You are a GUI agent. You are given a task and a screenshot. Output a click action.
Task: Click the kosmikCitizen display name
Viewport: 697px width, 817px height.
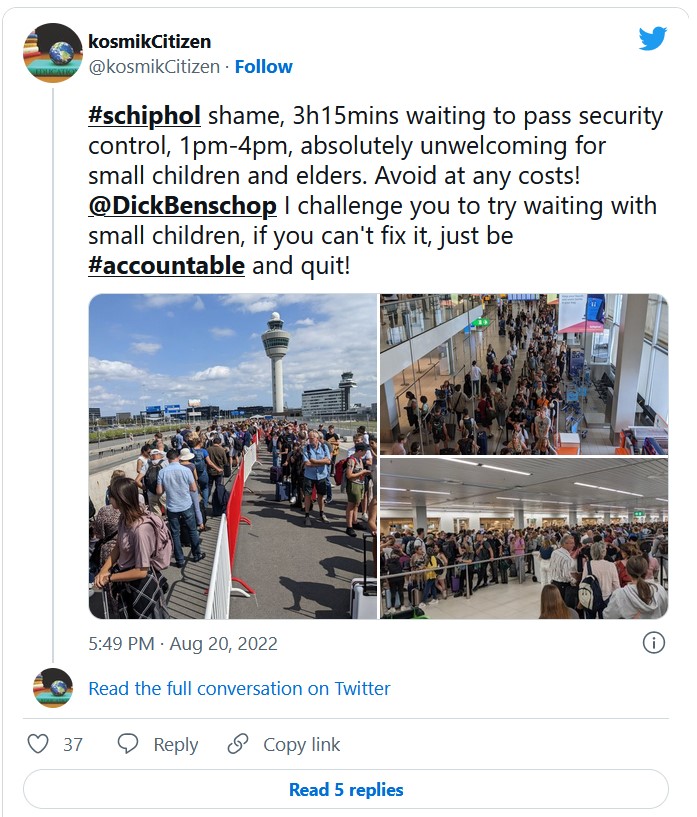[150, 42]
